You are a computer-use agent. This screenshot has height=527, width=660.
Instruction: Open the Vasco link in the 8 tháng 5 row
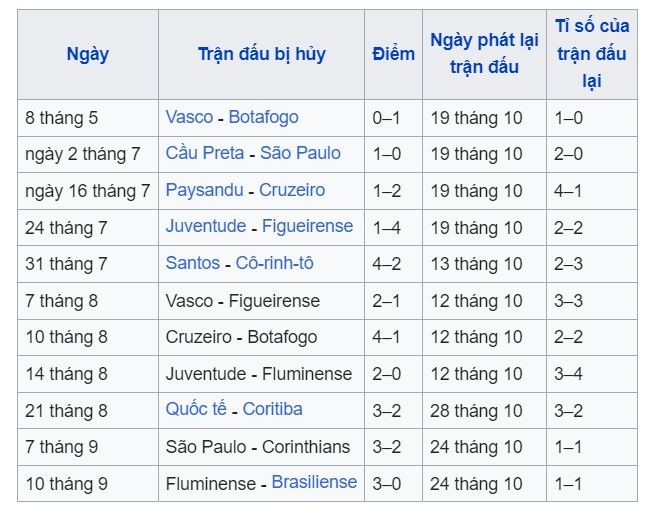(x=189, y=117)
